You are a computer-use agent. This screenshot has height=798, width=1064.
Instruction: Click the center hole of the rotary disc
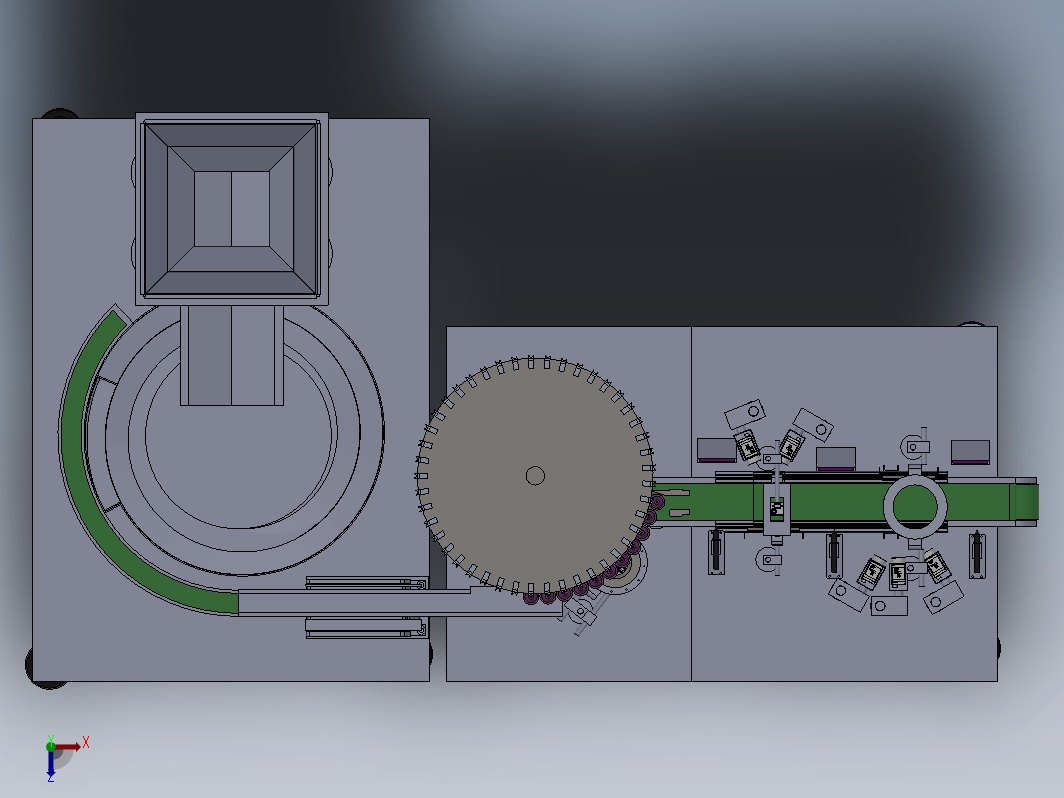pos(535,476)
